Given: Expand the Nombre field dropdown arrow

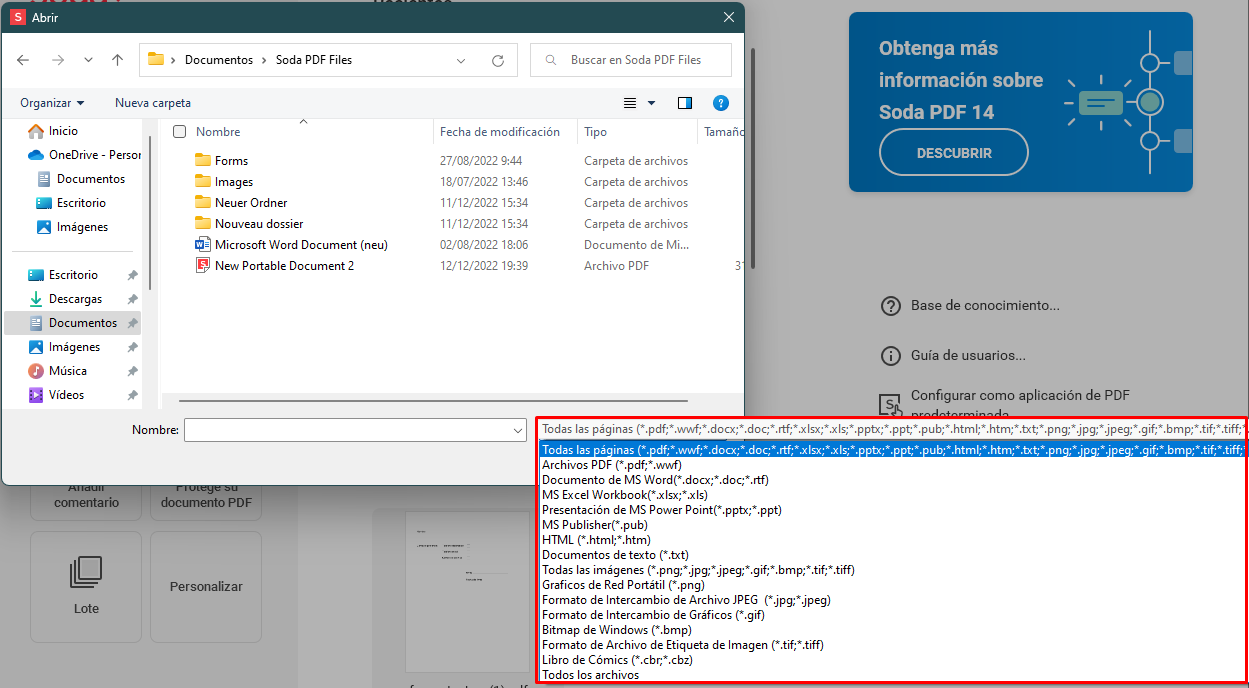Looking at the screenshot, I should pyautogui.click(x=518, y=430).
